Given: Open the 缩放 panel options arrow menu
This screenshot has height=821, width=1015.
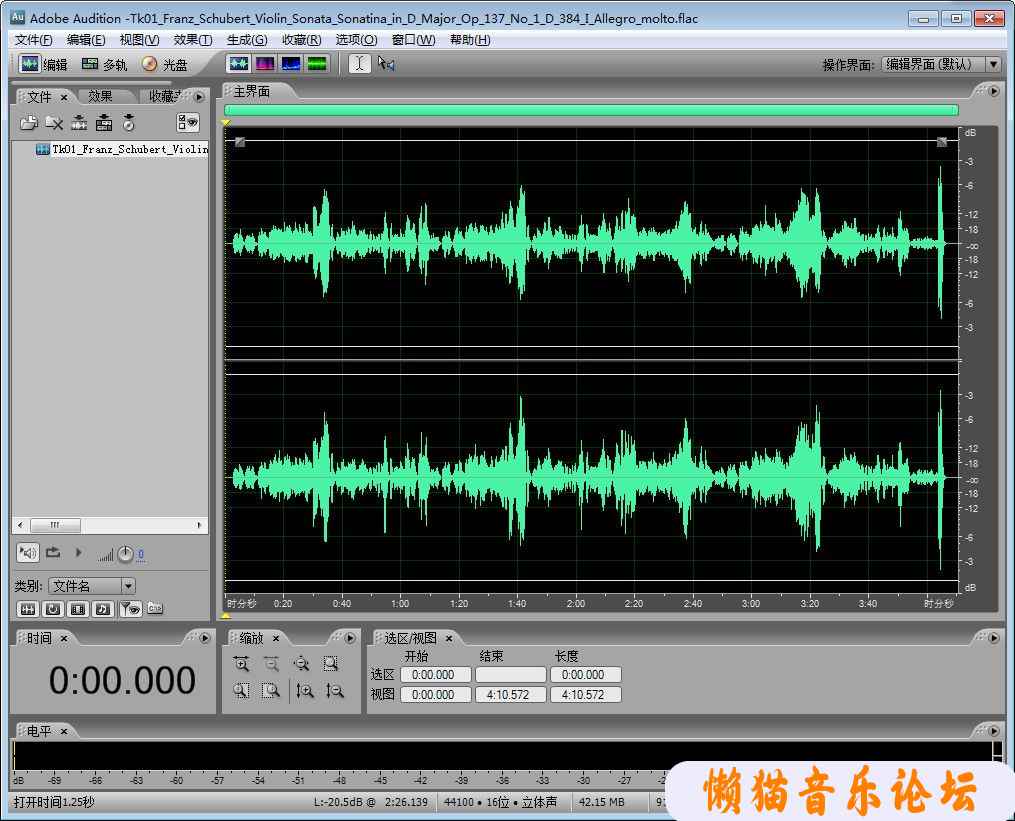Looking at the screenshot, I should tap(350, 638).
